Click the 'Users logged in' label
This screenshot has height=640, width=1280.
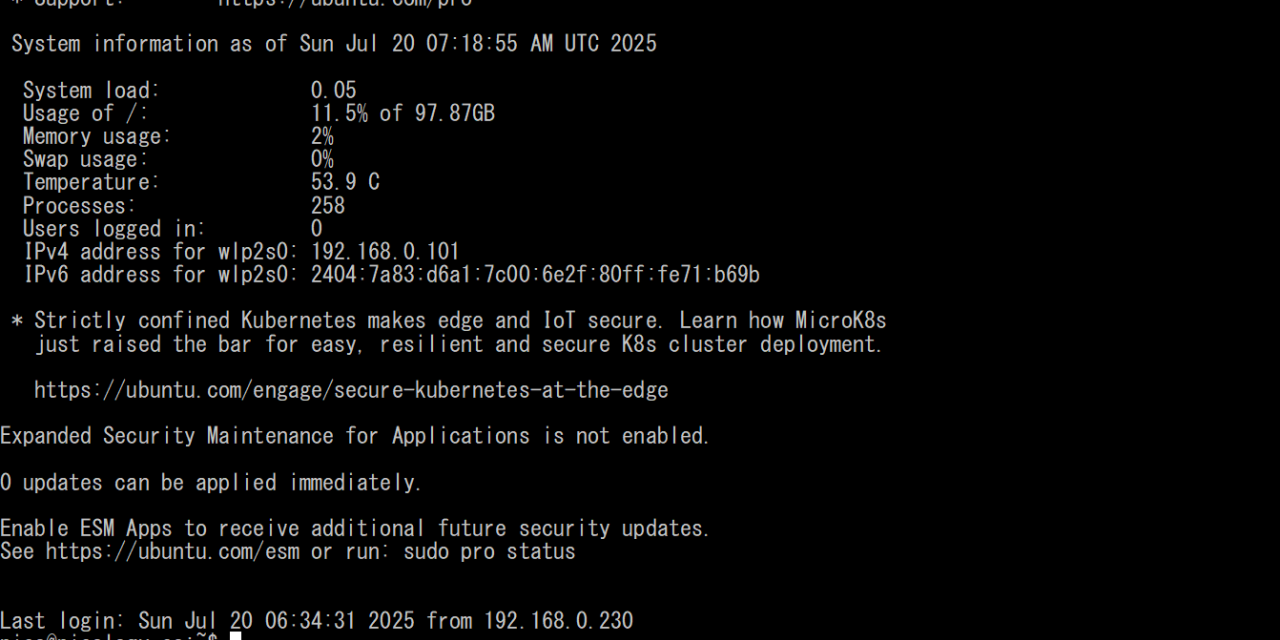click(114, 229)
